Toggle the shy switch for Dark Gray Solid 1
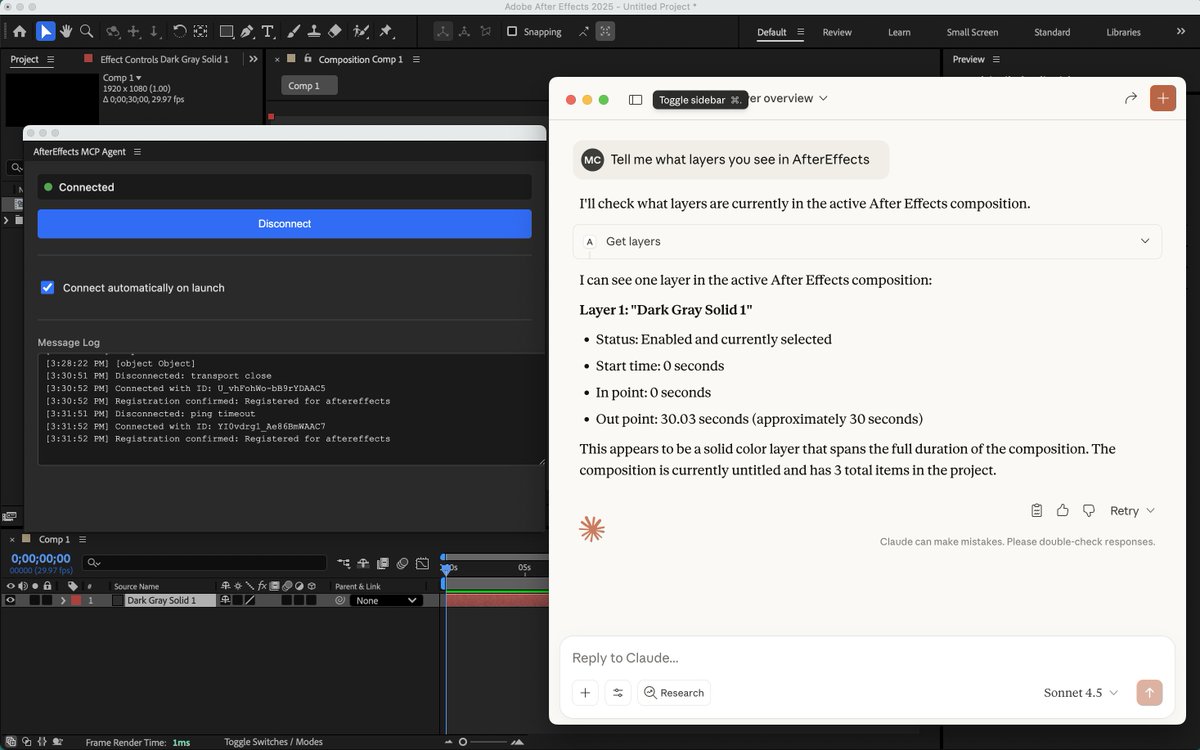1200x750 pixels. (225, 601)
